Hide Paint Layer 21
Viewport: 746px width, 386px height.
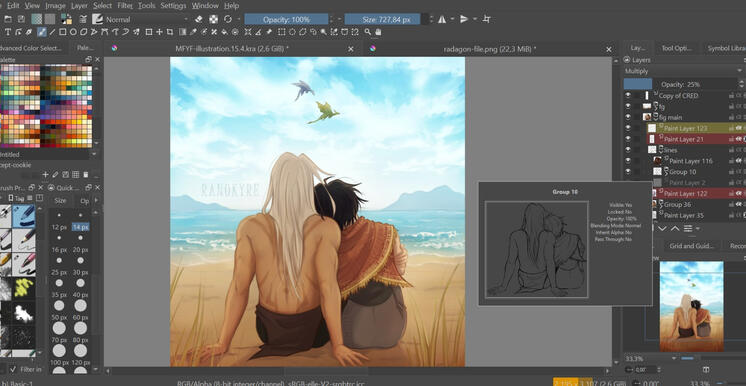point(628,139)
